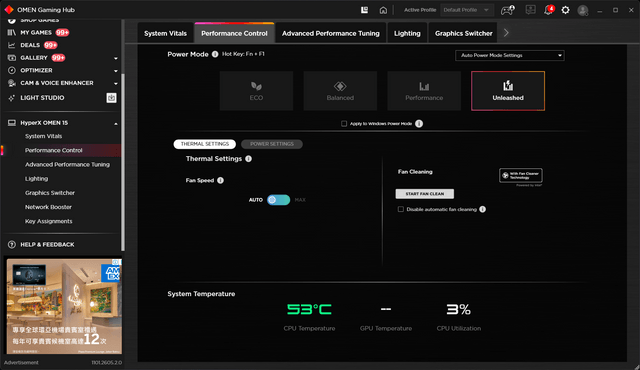The width and height of the screenshot is (640, 370).
Task: Click the 3% CPU Utilization value
Action: coord(458,309)
